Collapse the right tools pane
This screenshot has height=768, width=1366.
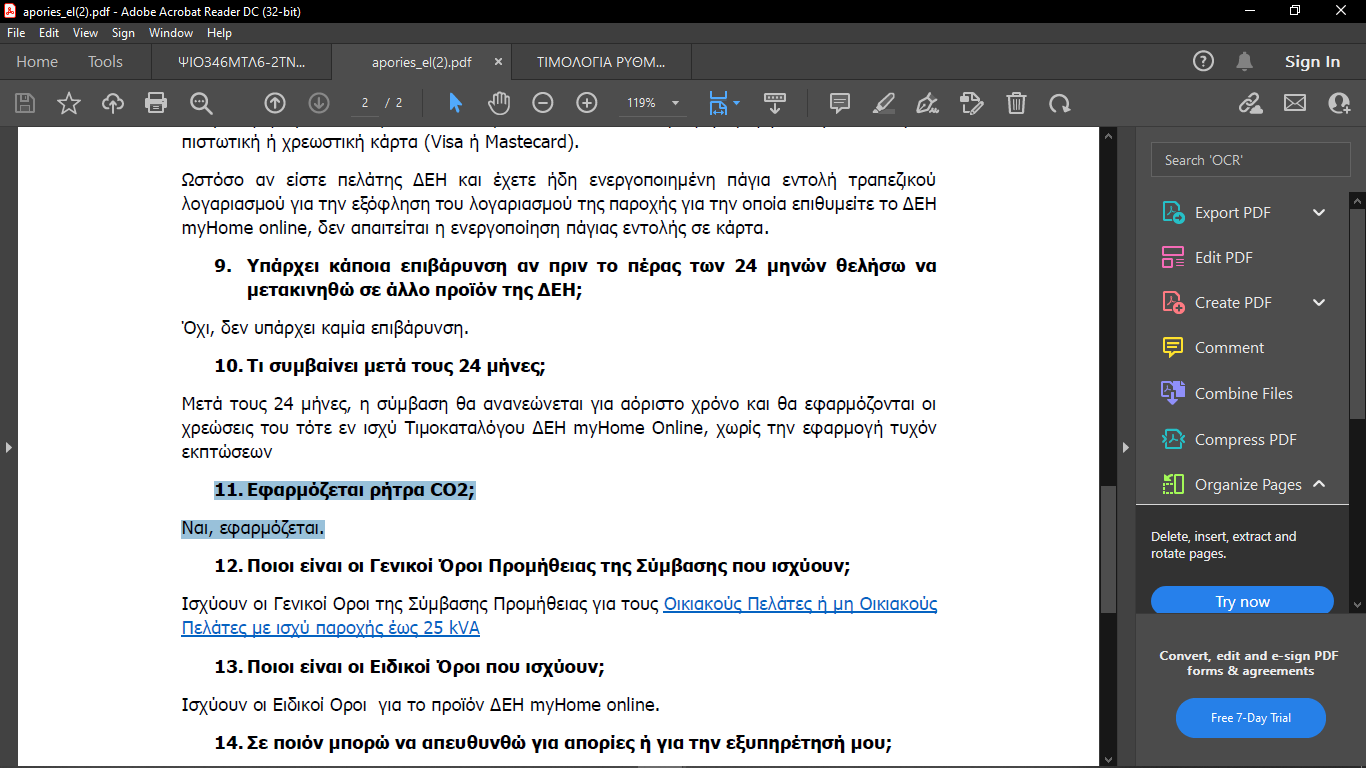pos(1125,447)
